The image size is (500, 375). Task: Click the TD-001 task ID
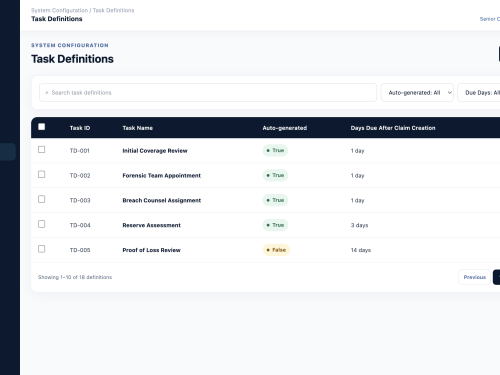[x=80, y=151]
